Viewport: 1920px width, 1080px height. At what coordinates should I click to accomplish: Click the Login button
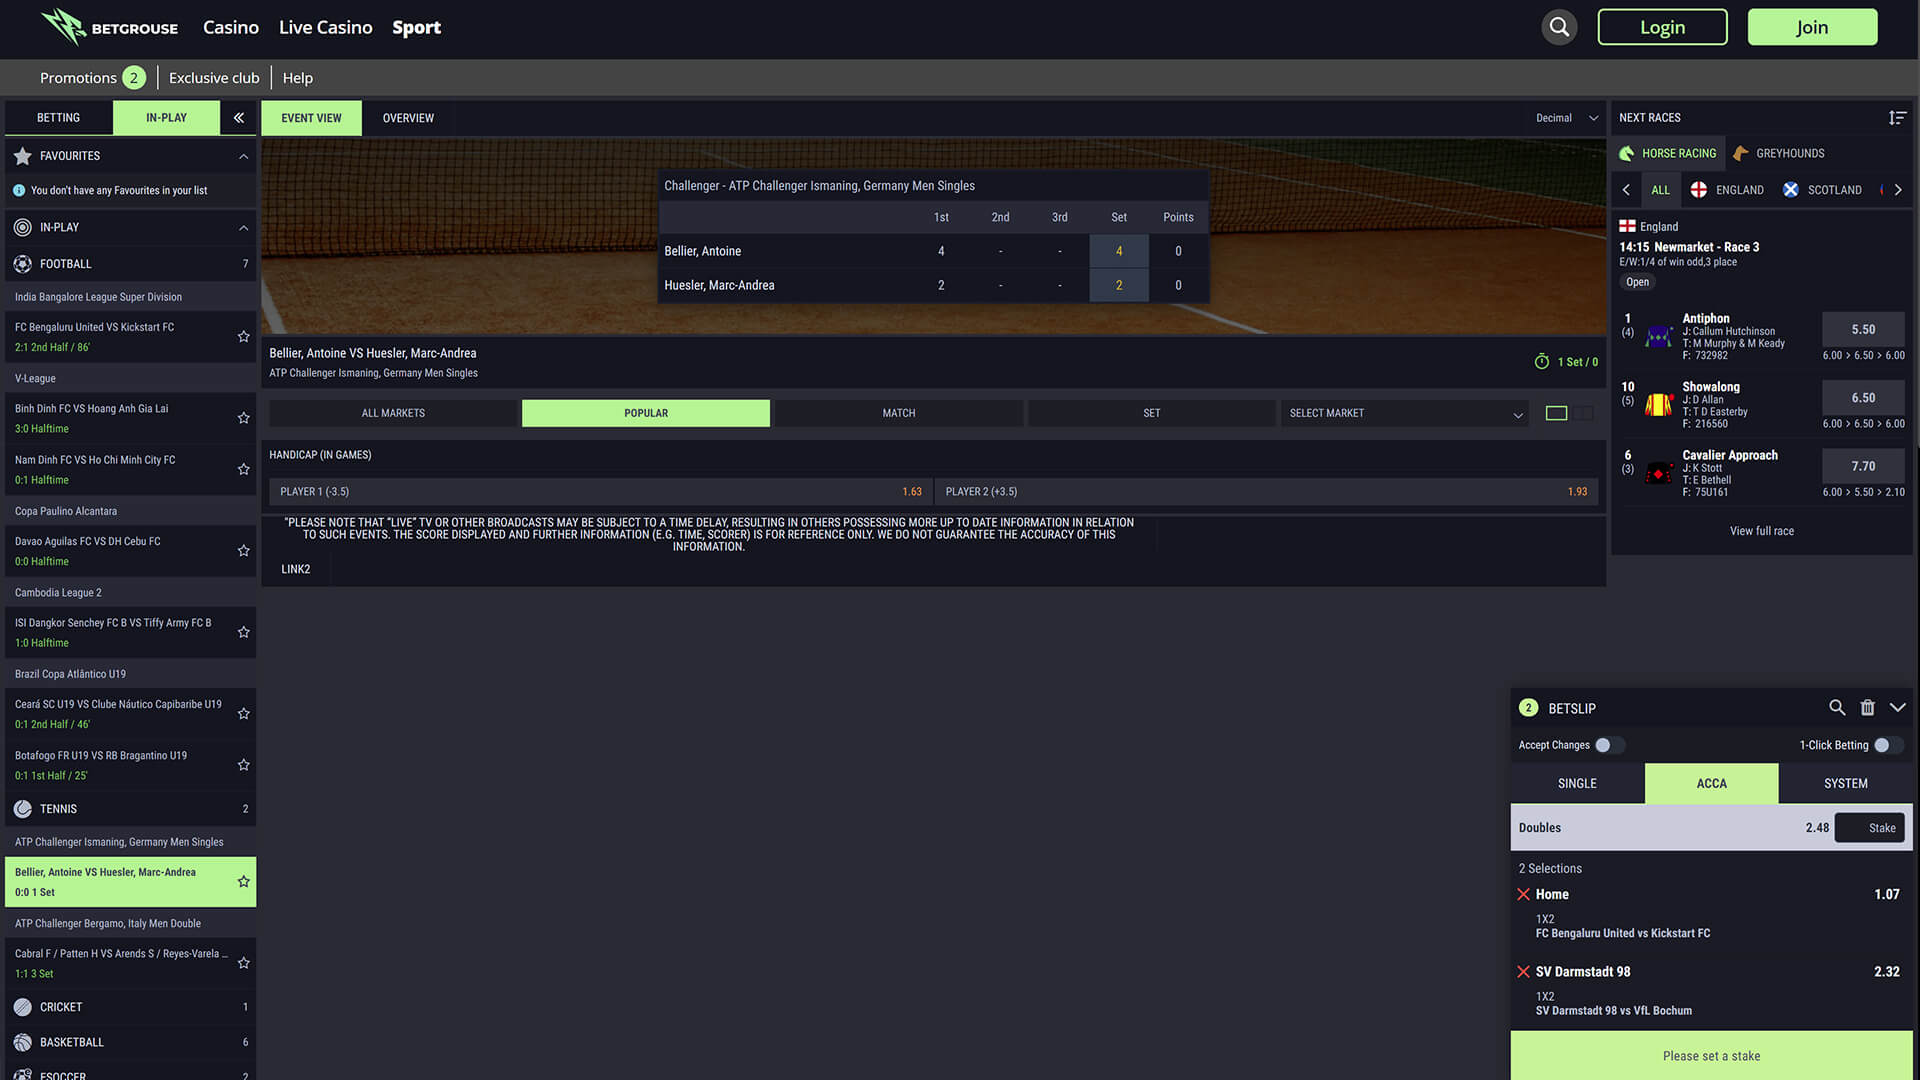[x=1662, y=27]
